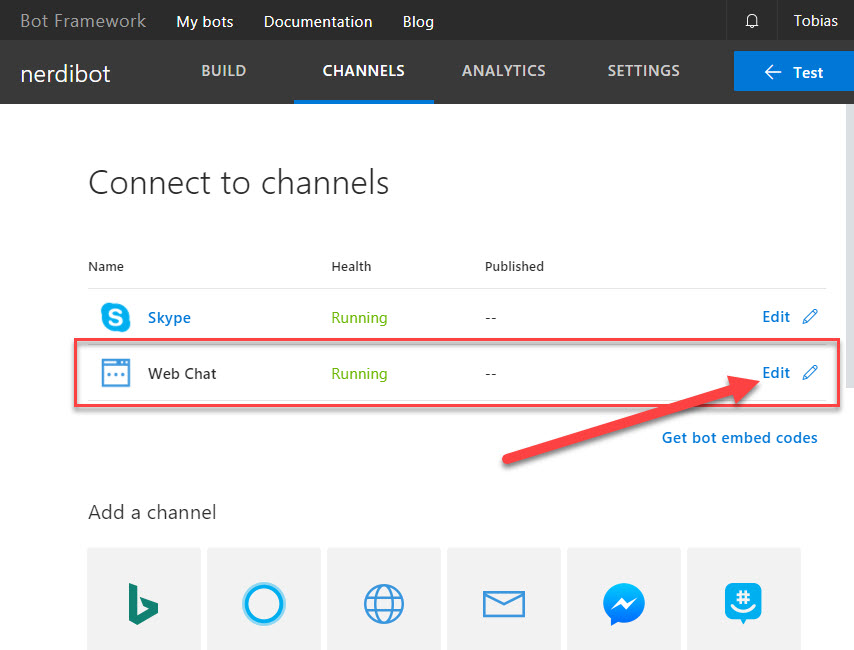Click the Web Chat window icon
Viewport: 854px width, 650px height.
[115, 373]
